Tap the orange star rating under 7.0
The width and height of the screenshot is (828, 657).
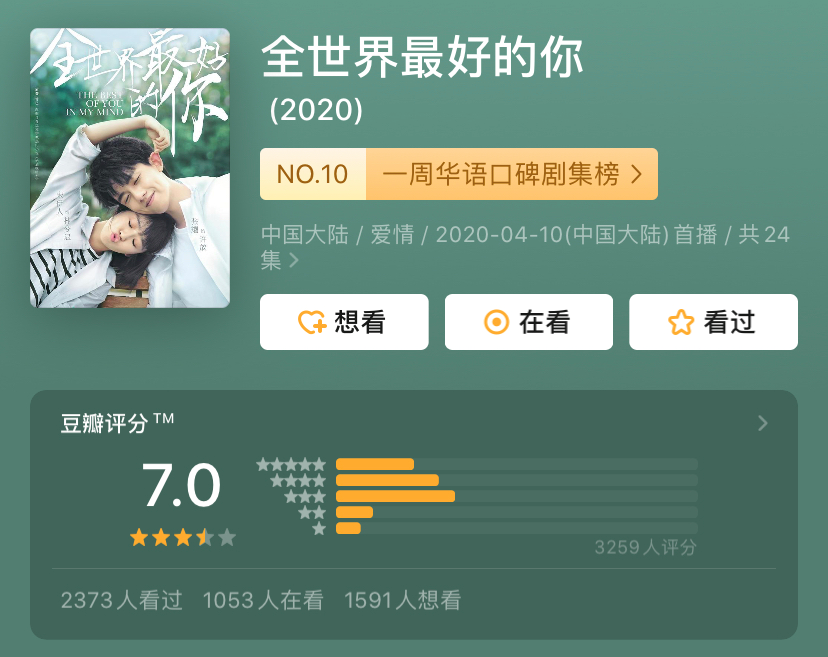click(x=183, y=538)
